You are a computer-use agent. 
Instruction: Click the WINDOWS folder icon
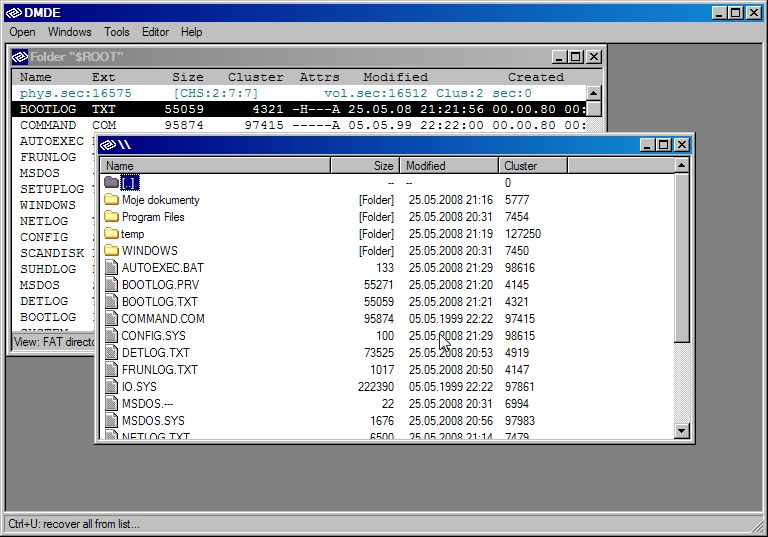[112, 250]
